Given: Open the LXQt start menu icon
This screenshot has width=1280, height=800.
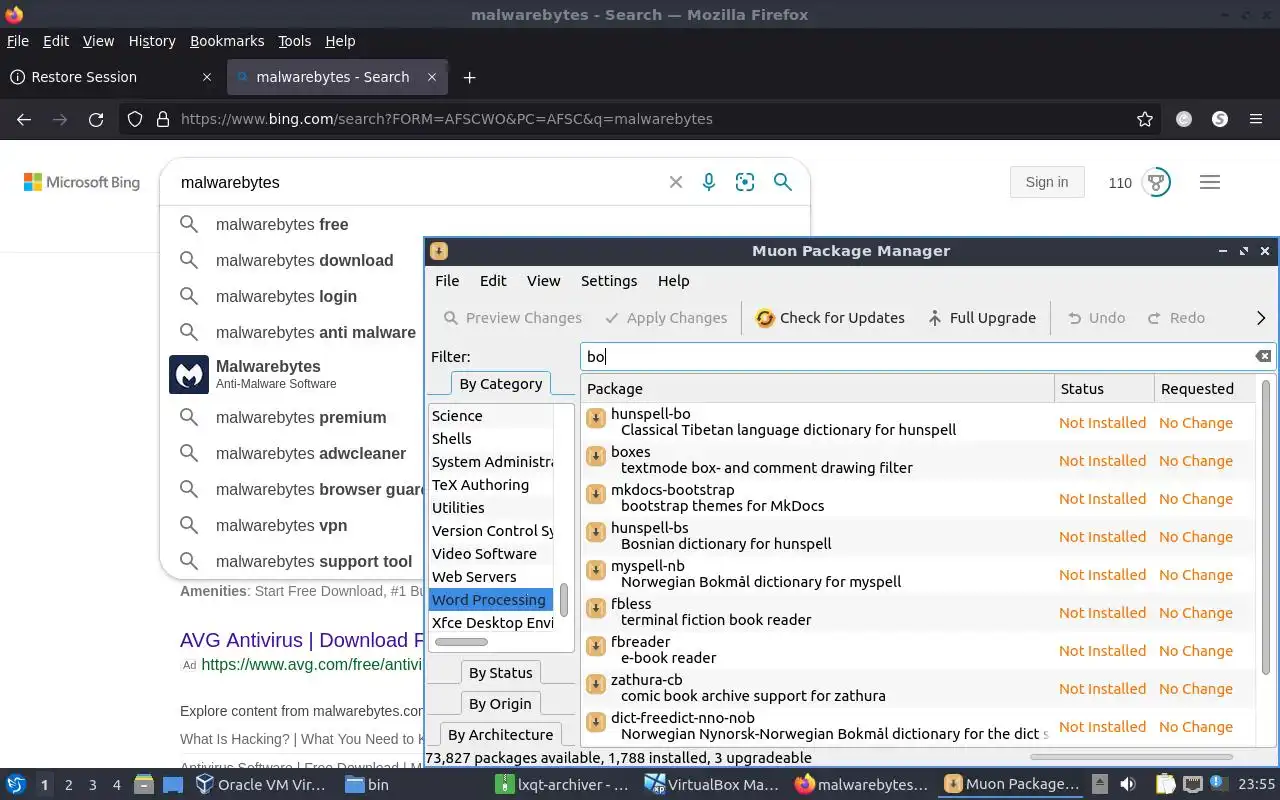Looking at the screenshot, I should pyautogui.click(x=16, y=785).
